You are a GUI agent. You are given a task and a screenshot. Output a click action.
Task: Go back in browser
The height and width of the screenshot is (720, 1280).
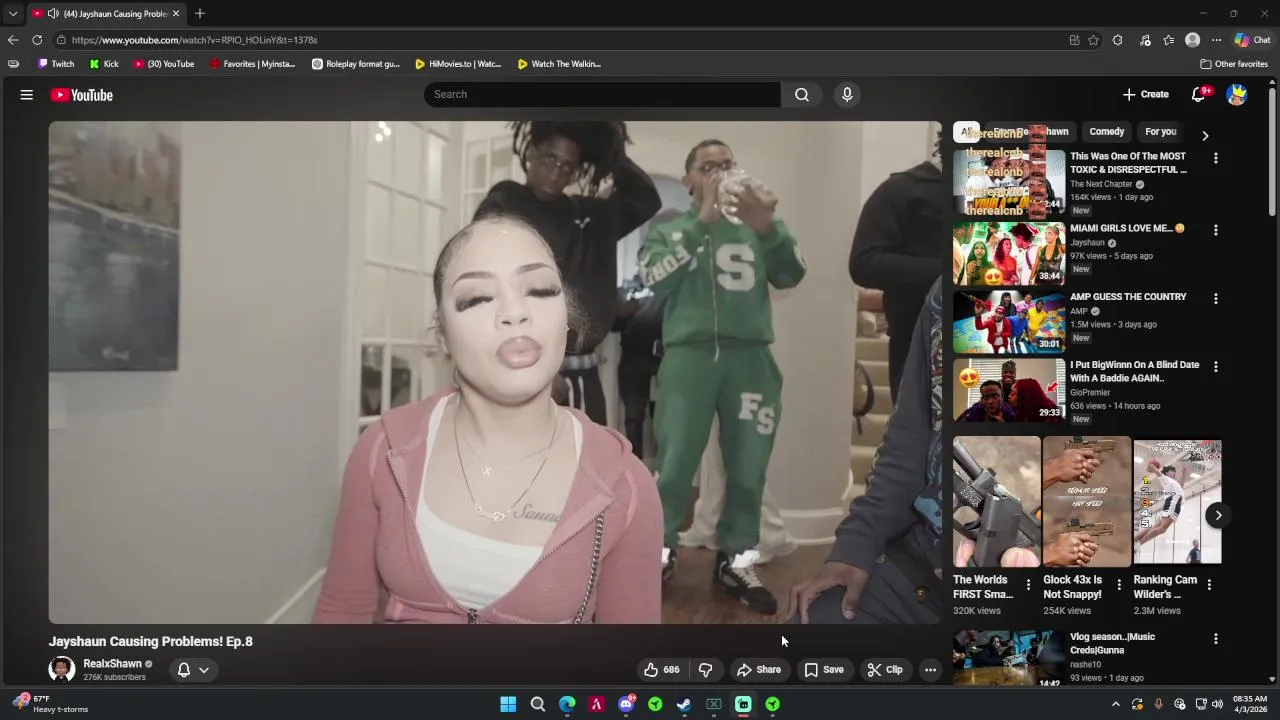click(x=13, y=40)
